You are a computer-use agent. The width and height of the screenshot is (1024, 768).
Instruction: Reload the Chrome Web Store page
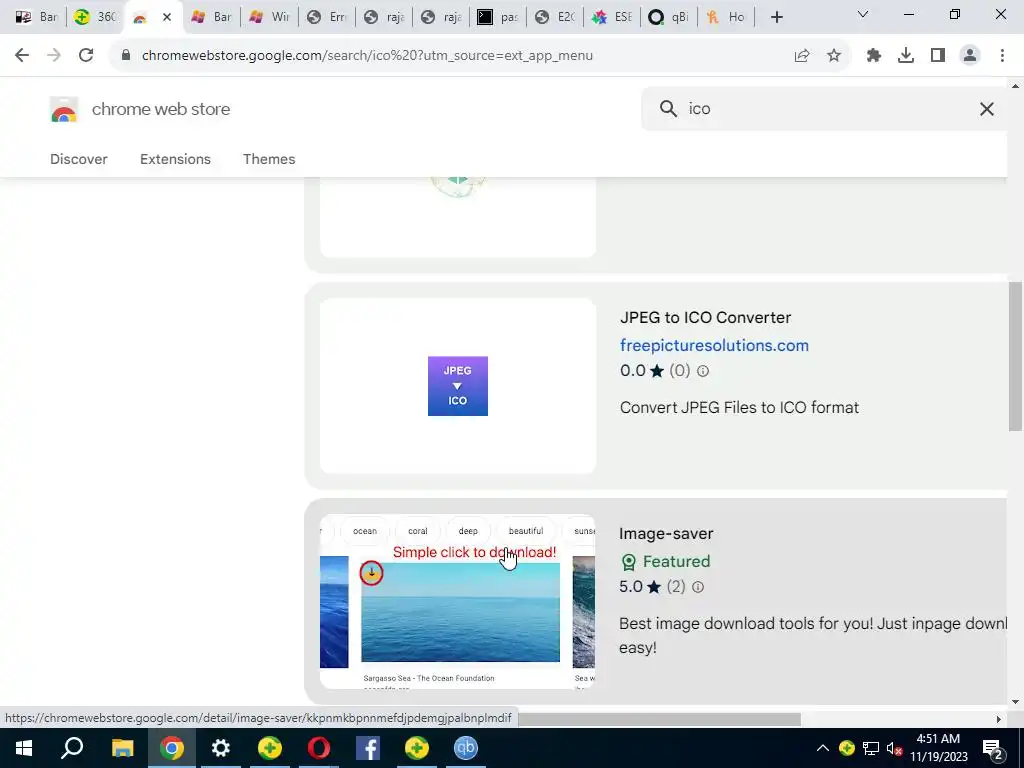coord(86,56)
